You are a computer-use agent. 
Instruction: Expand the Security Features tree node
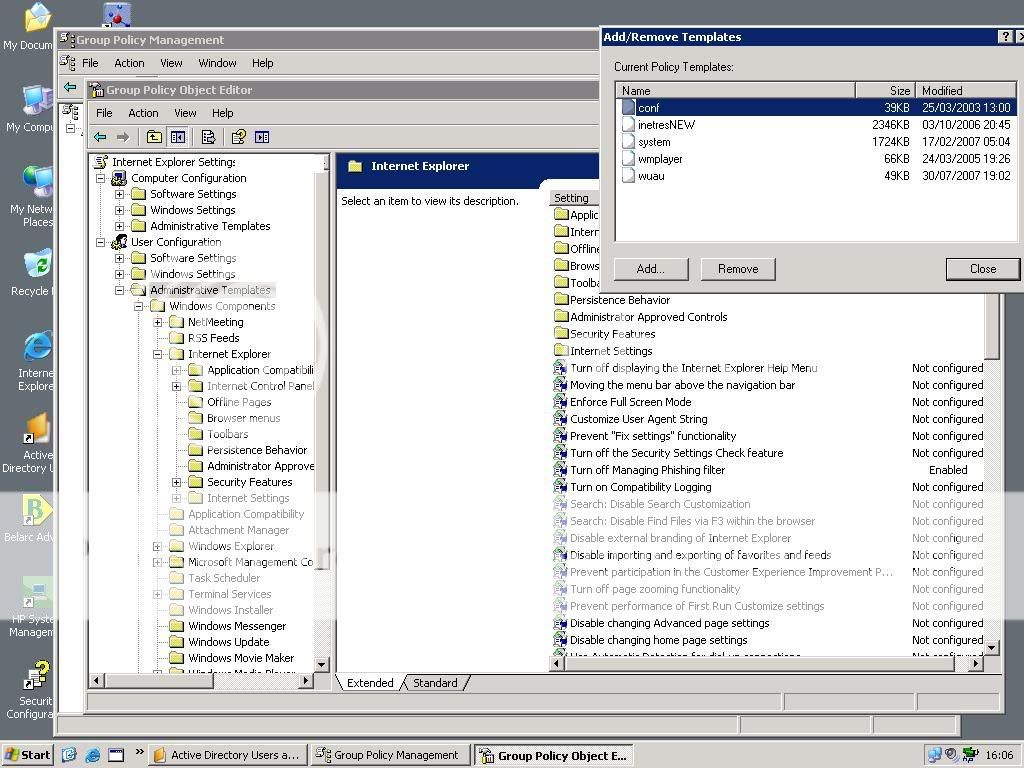pos(176,482)
